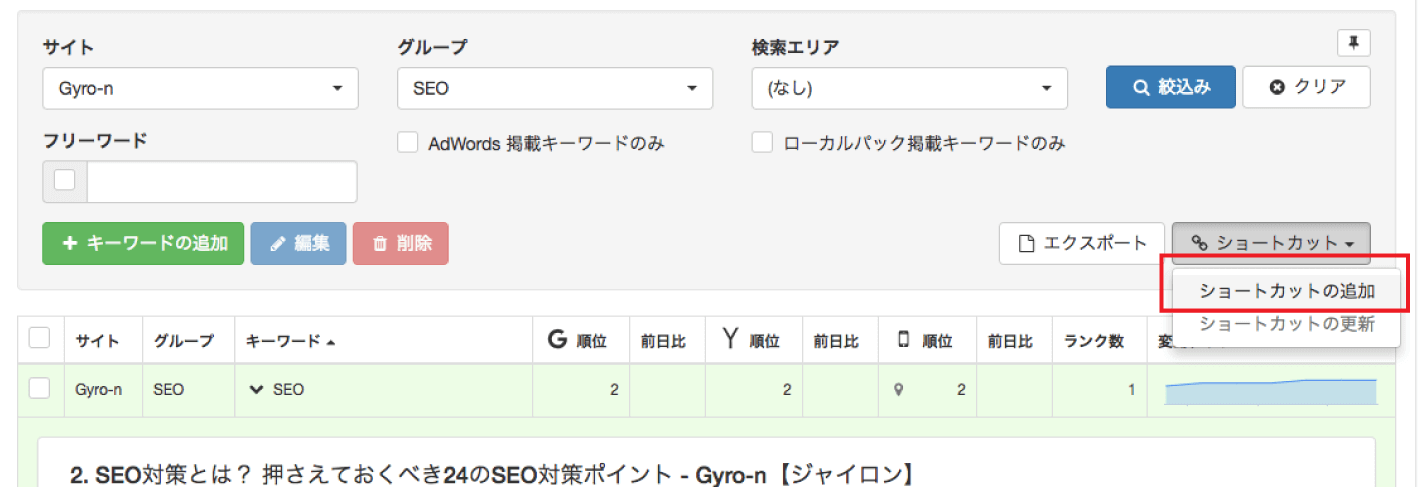
Task: Click the location pin icon in SEO row
Action: pyautogui.click(x=898, y=390)
